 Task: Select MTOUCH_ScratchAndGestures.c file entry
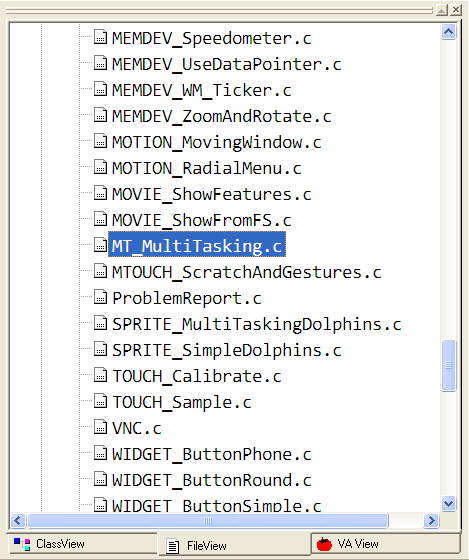(246, 273)
